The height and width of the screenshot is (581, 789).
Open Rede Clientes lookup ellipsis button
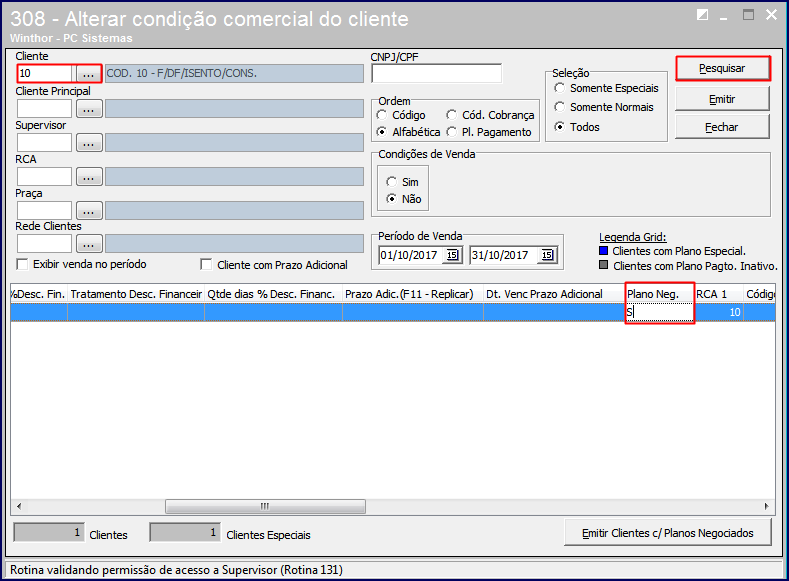(89, 244)
